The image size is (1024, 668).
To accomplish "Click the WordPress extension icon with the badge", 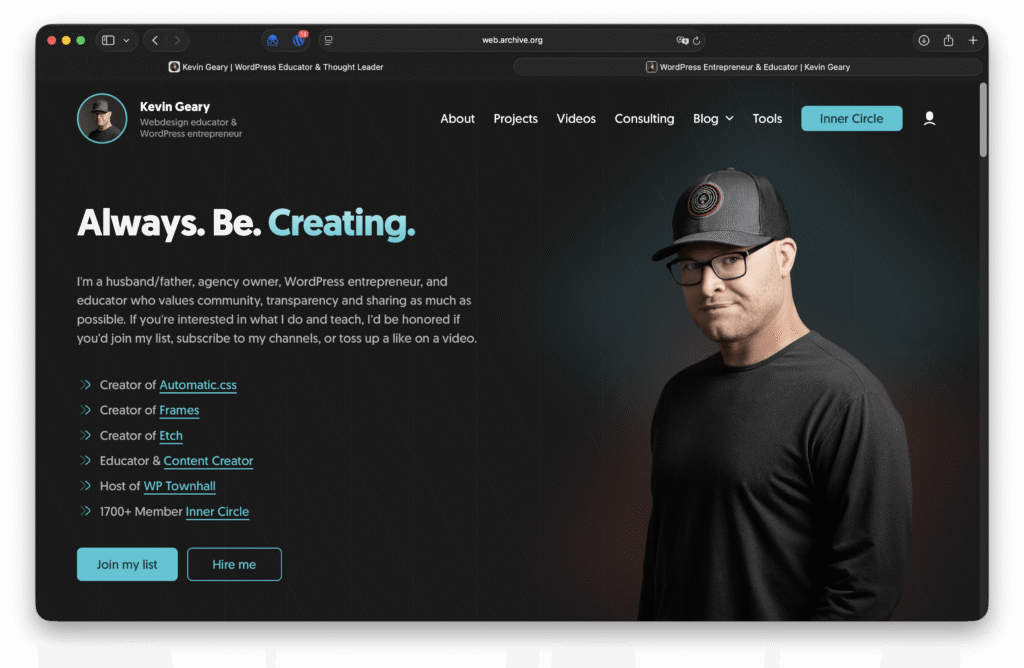I will click(299, 40).
